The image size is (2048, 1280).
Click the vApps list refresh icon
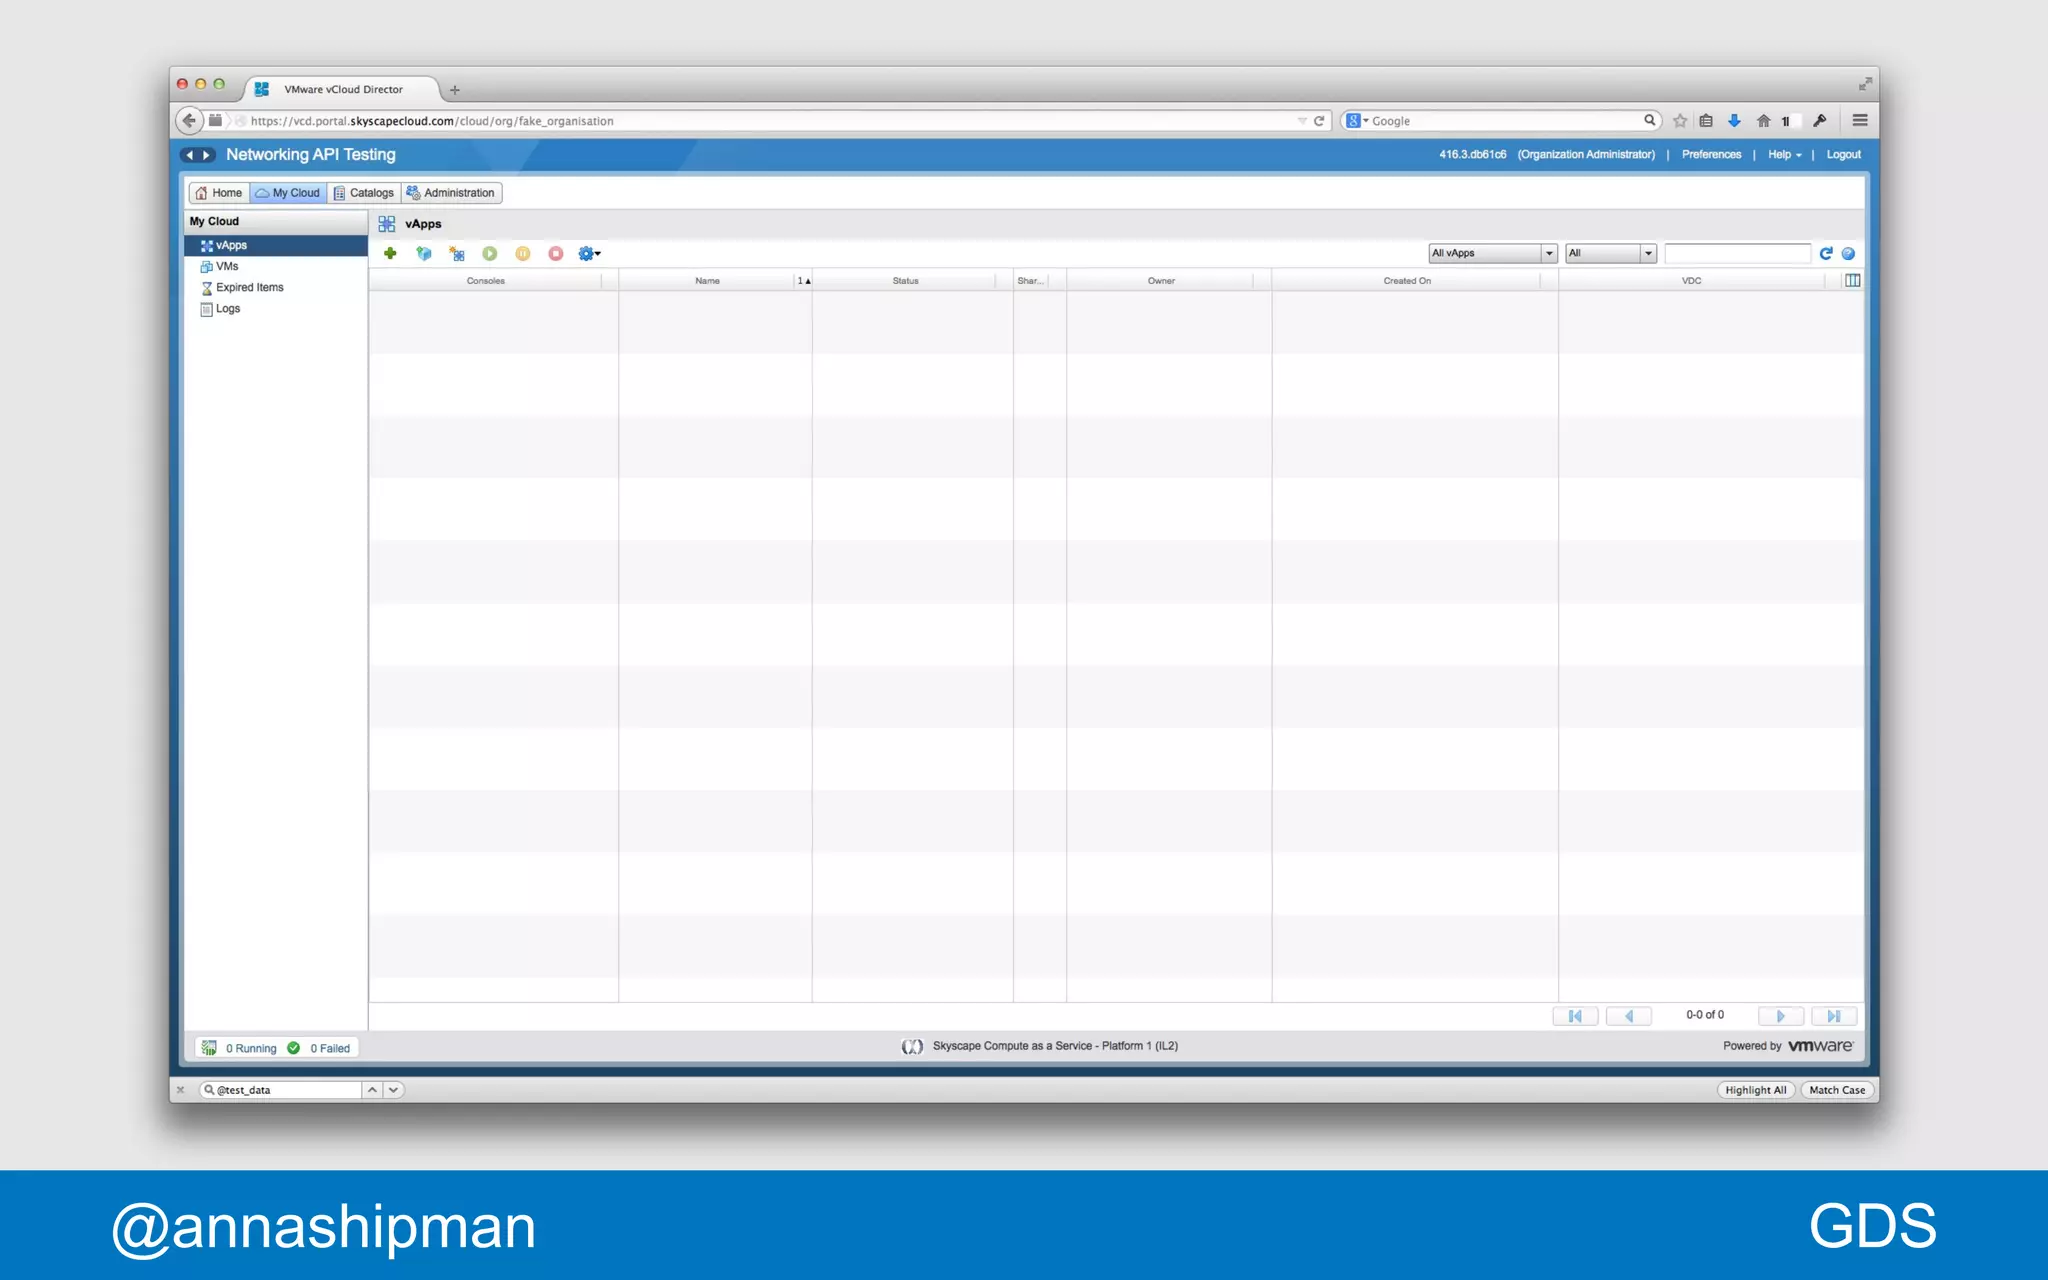coord(1826,254)
